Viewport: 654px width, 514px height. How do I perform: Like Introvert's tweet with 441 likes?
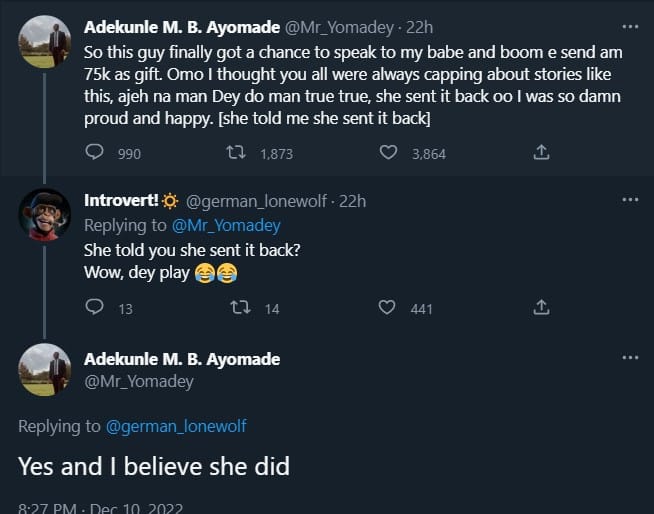click(388, 308)
